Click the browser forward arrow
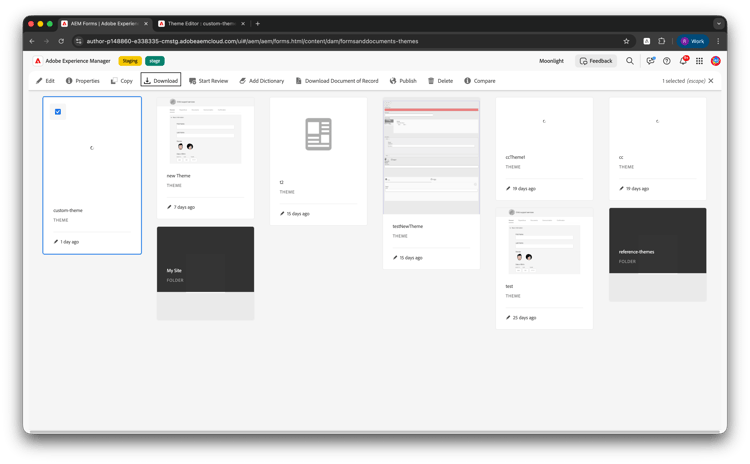This screenshot has height=464, width=750. (x=46, y=41)
